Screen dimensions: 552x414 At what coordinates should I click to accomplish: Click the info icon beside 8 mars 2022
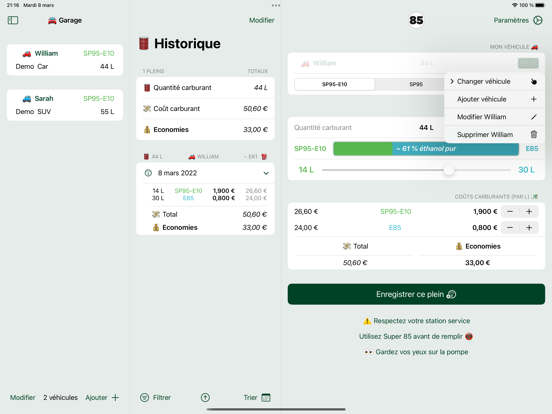pos(148,173)
